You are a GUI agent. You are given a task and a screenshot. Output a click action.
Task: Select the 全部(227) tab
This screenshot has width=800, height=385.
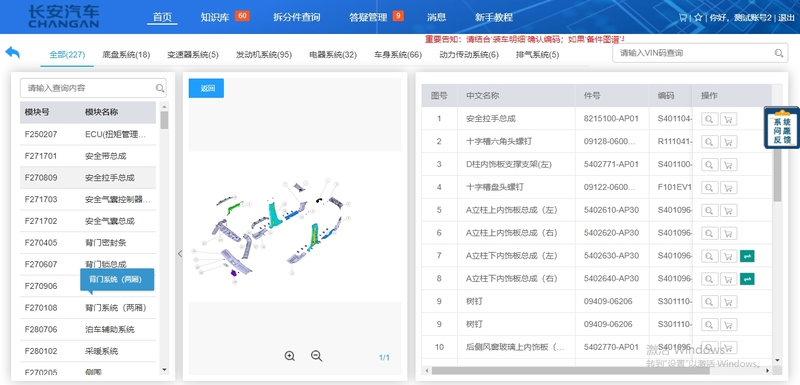pos(67,55)
